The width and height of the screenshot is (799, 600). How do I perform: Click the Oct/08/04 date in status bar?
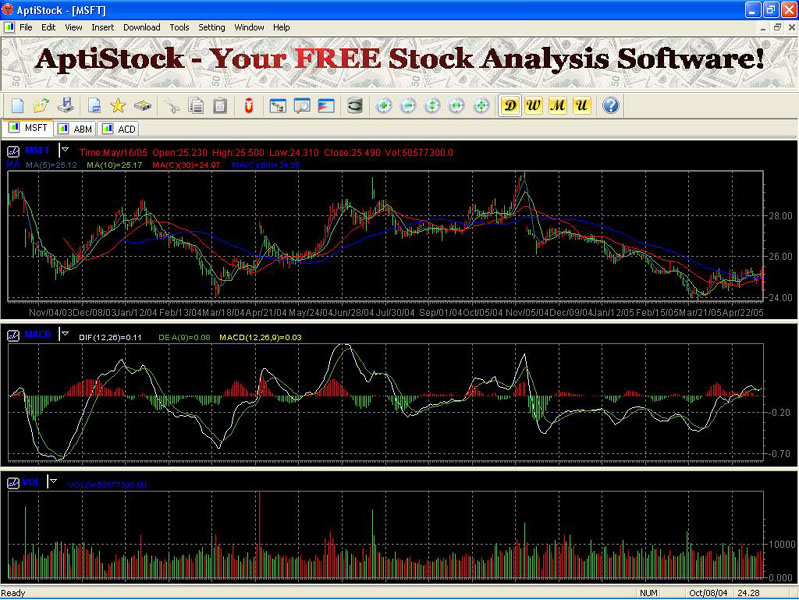[x=708, y=593]
